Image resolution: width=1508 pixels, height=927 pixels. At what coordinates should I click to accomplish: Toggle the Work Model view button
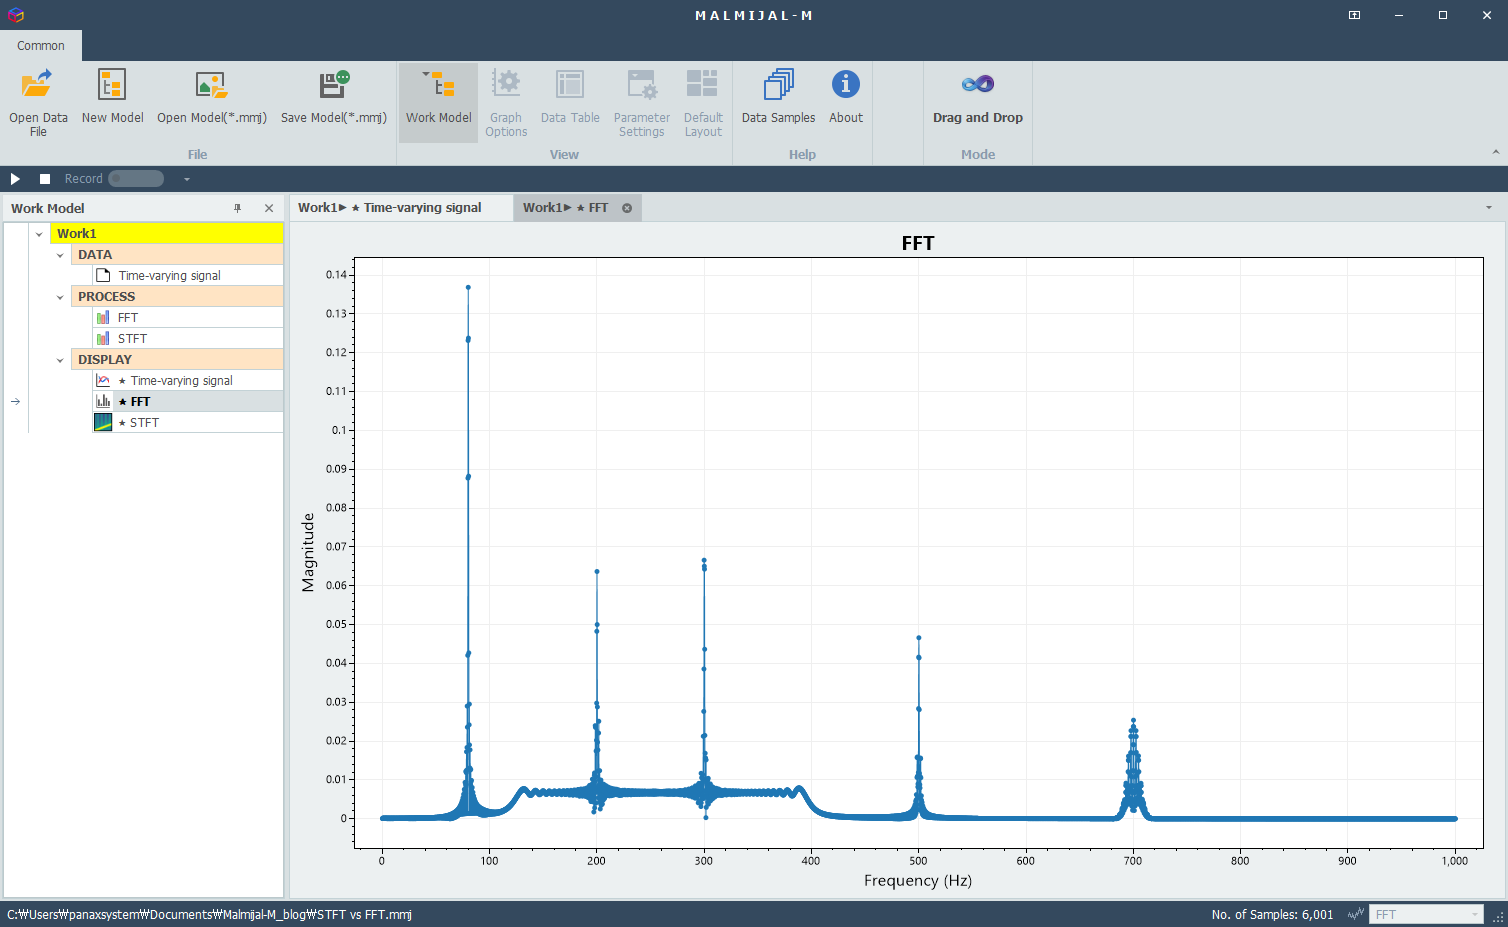pos(438,102)
